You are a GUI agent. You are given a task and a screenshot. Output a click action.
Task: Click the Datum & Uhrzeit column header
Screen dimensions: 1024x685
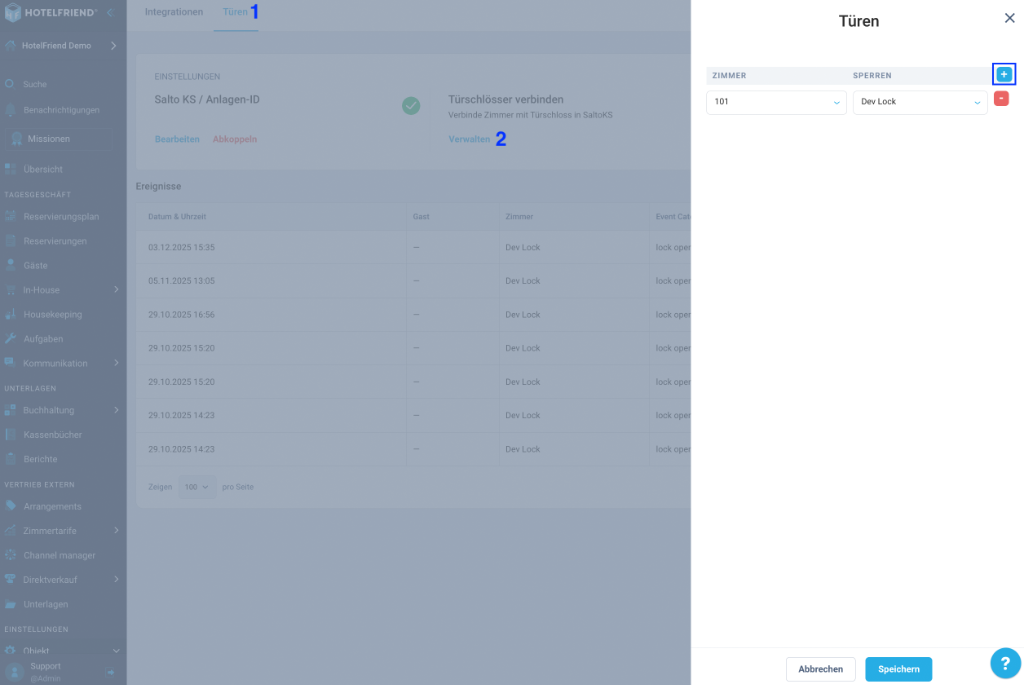177,216
